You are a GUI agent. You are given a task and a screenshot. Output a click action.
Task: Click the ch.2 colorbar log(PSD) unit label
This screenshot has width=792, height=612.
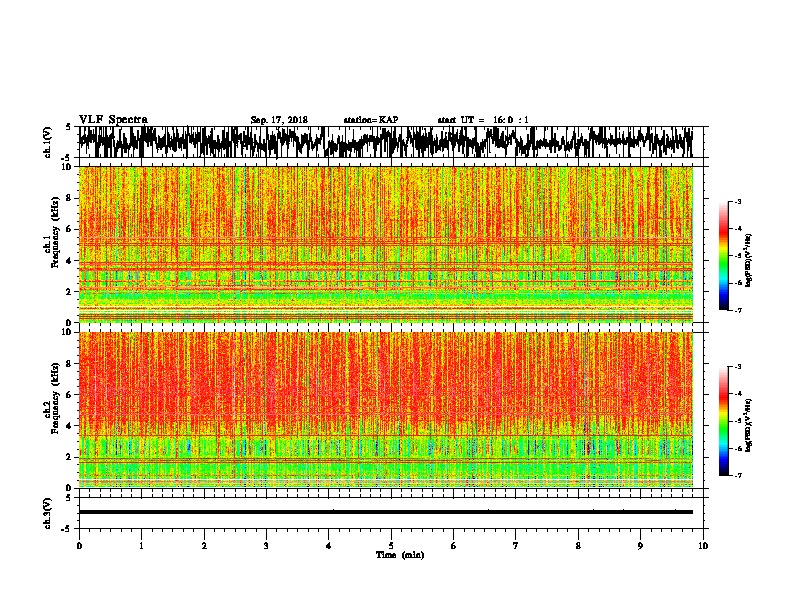click(x=749, y=425)
